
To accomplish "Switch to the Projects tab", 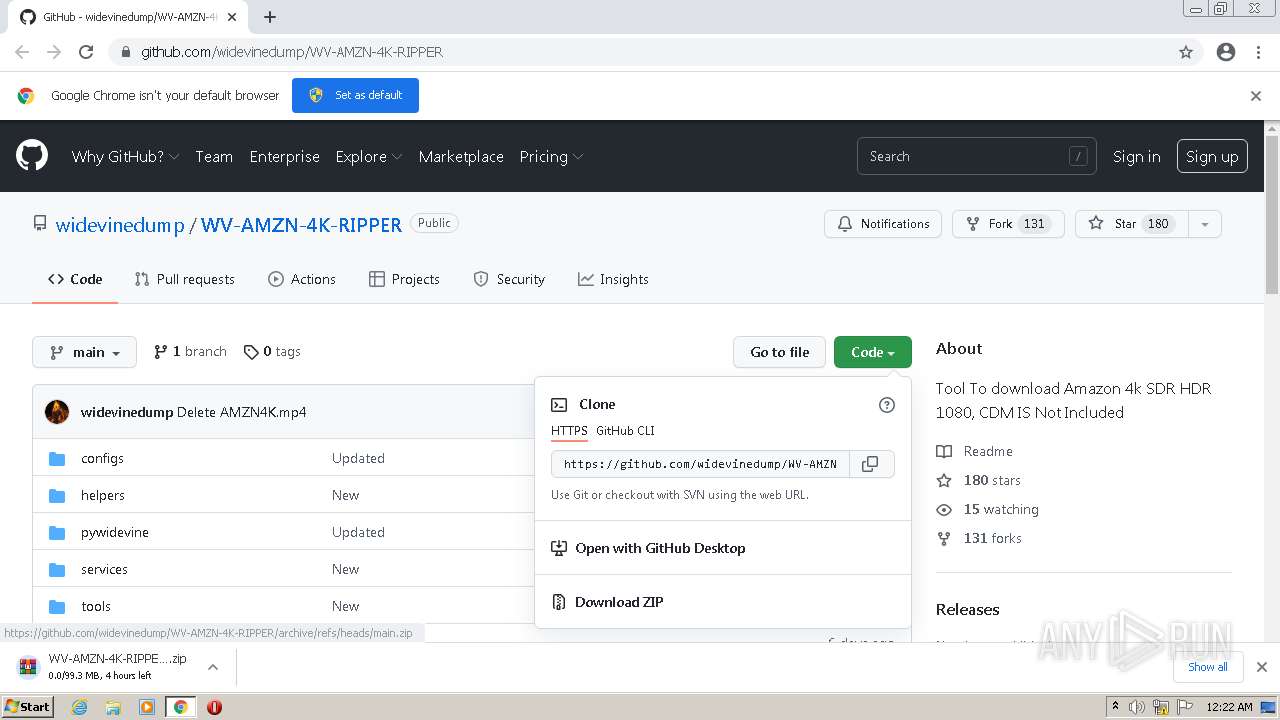I will [404, 279].
